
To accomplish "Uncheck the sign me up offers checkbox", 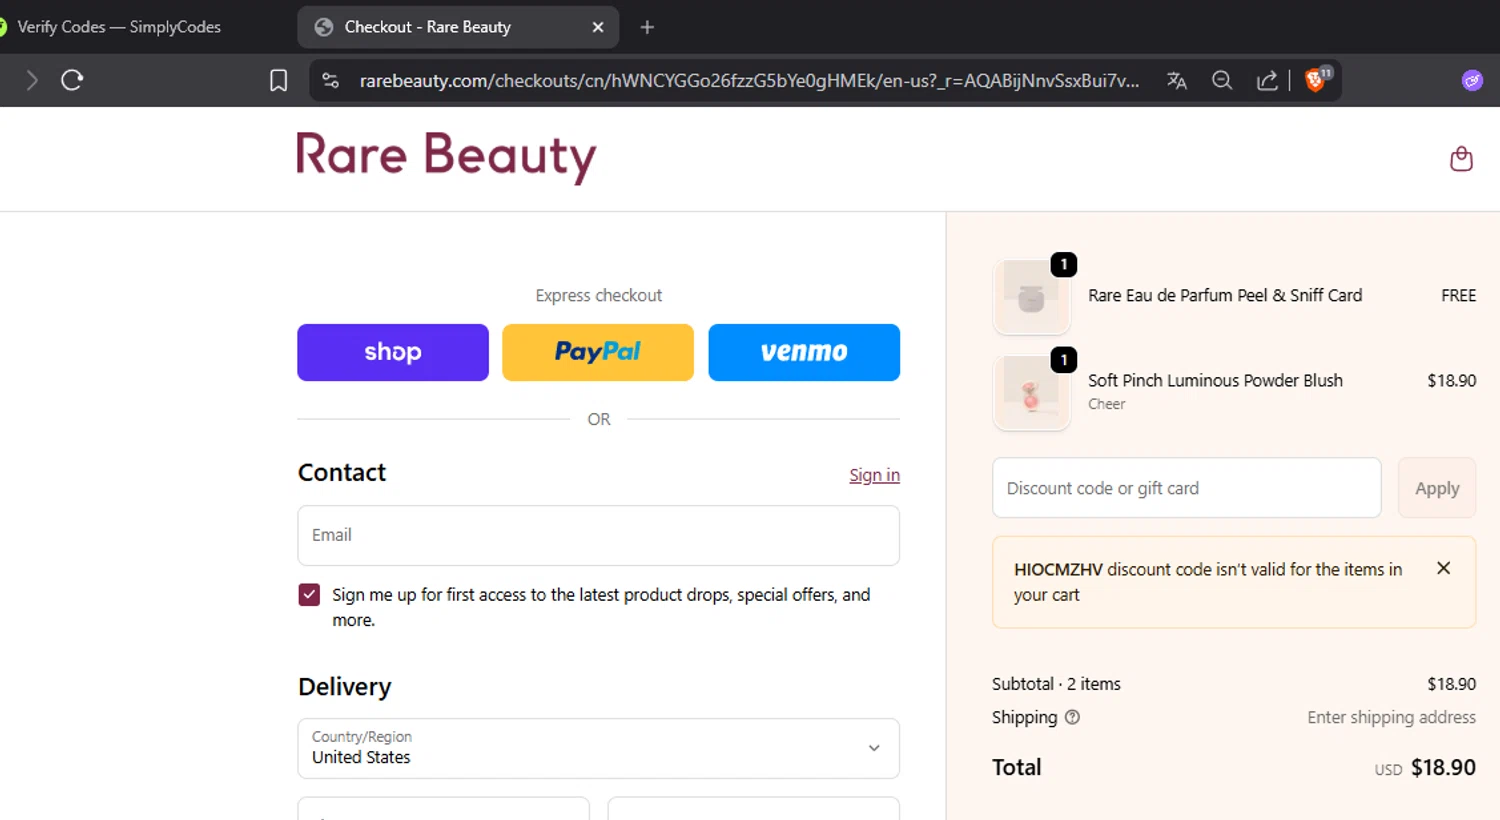I will click(x=309, y=595).
